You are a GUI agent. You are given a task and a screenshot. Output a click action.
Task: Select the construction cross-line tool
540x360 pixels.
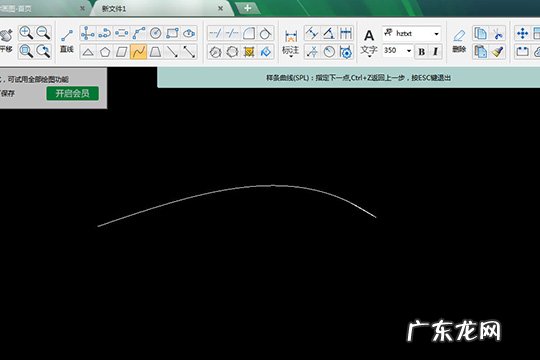[x=88, y=33]
